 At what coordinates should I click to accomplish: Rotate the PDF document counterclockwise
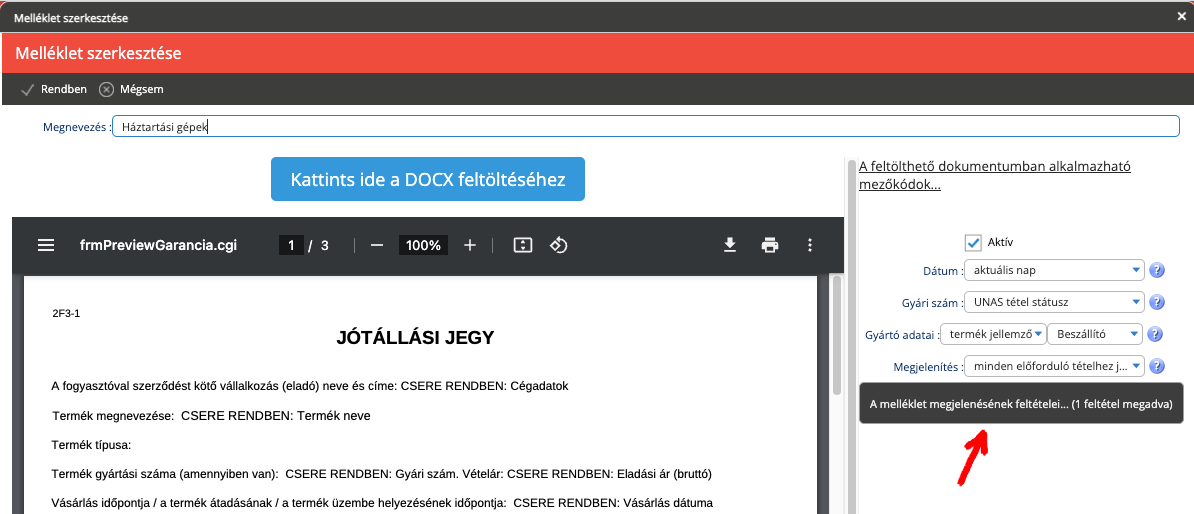tap(559, 245)
